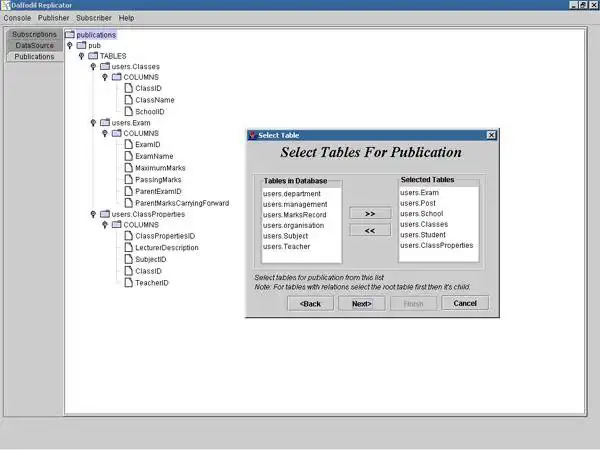Click the COLUMNS folder icon under users.Classes

point(117,77)
